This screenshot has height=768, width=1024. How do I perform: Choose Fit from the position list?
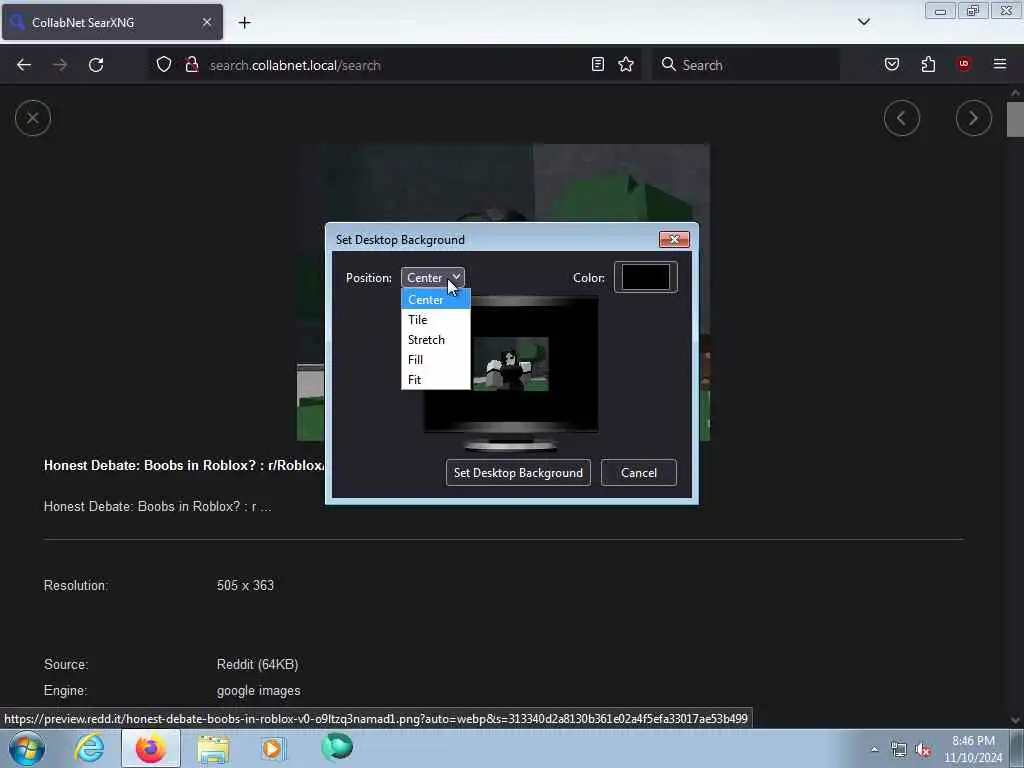click(x=436, y=380)
